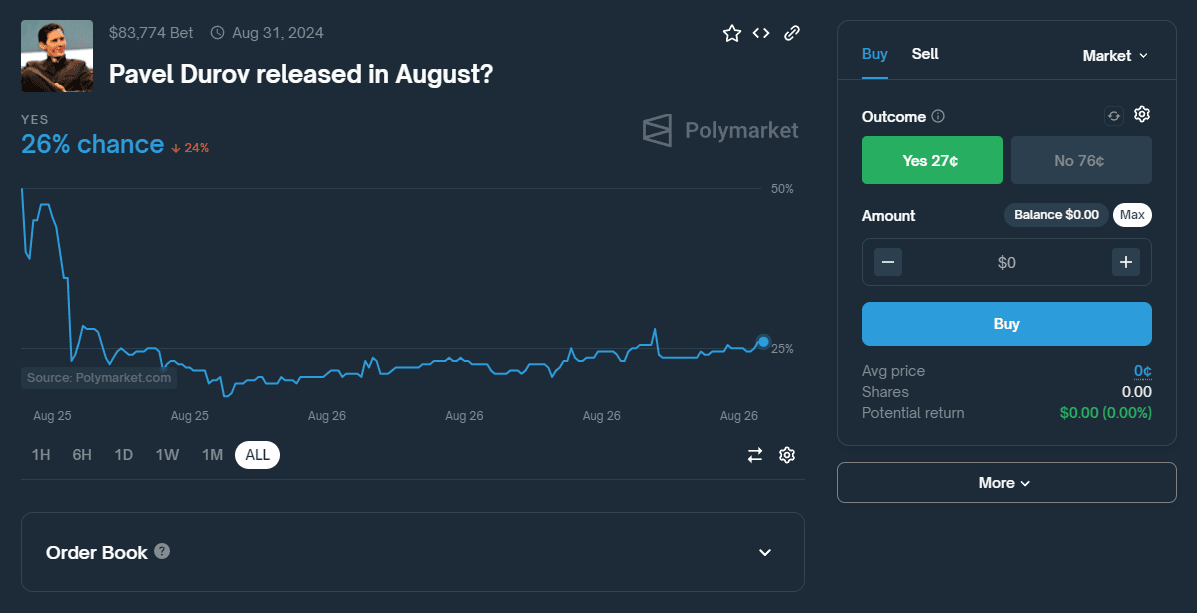The height and width of the screenshot is (613, 1197).
Task: Open outcome settings gear icon
Action: click(1142, 115)
